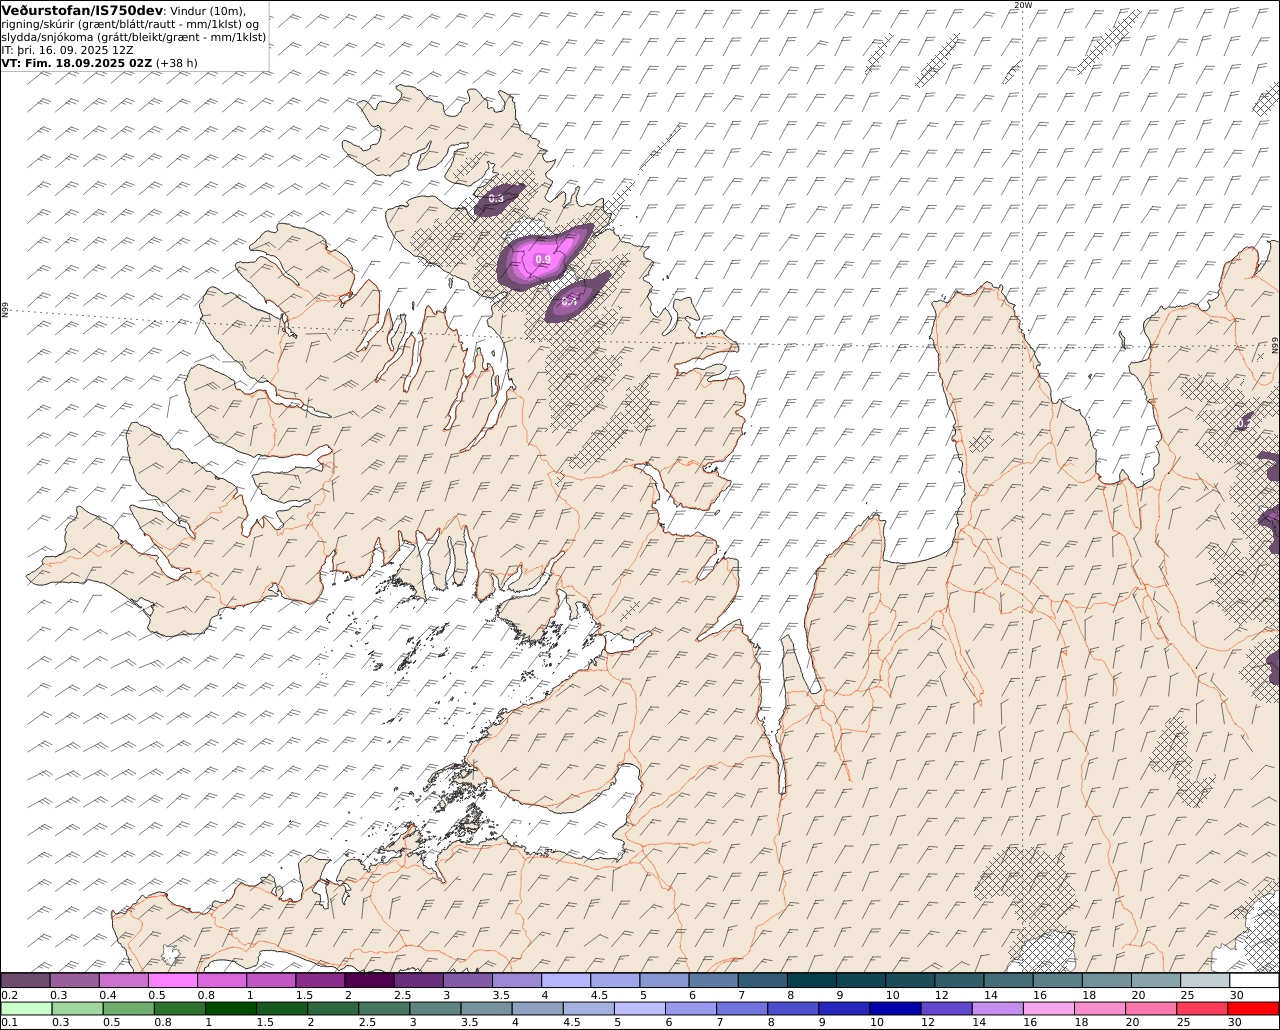
Task: Select the dark teal 8 snow swatch
Action: 811,980
